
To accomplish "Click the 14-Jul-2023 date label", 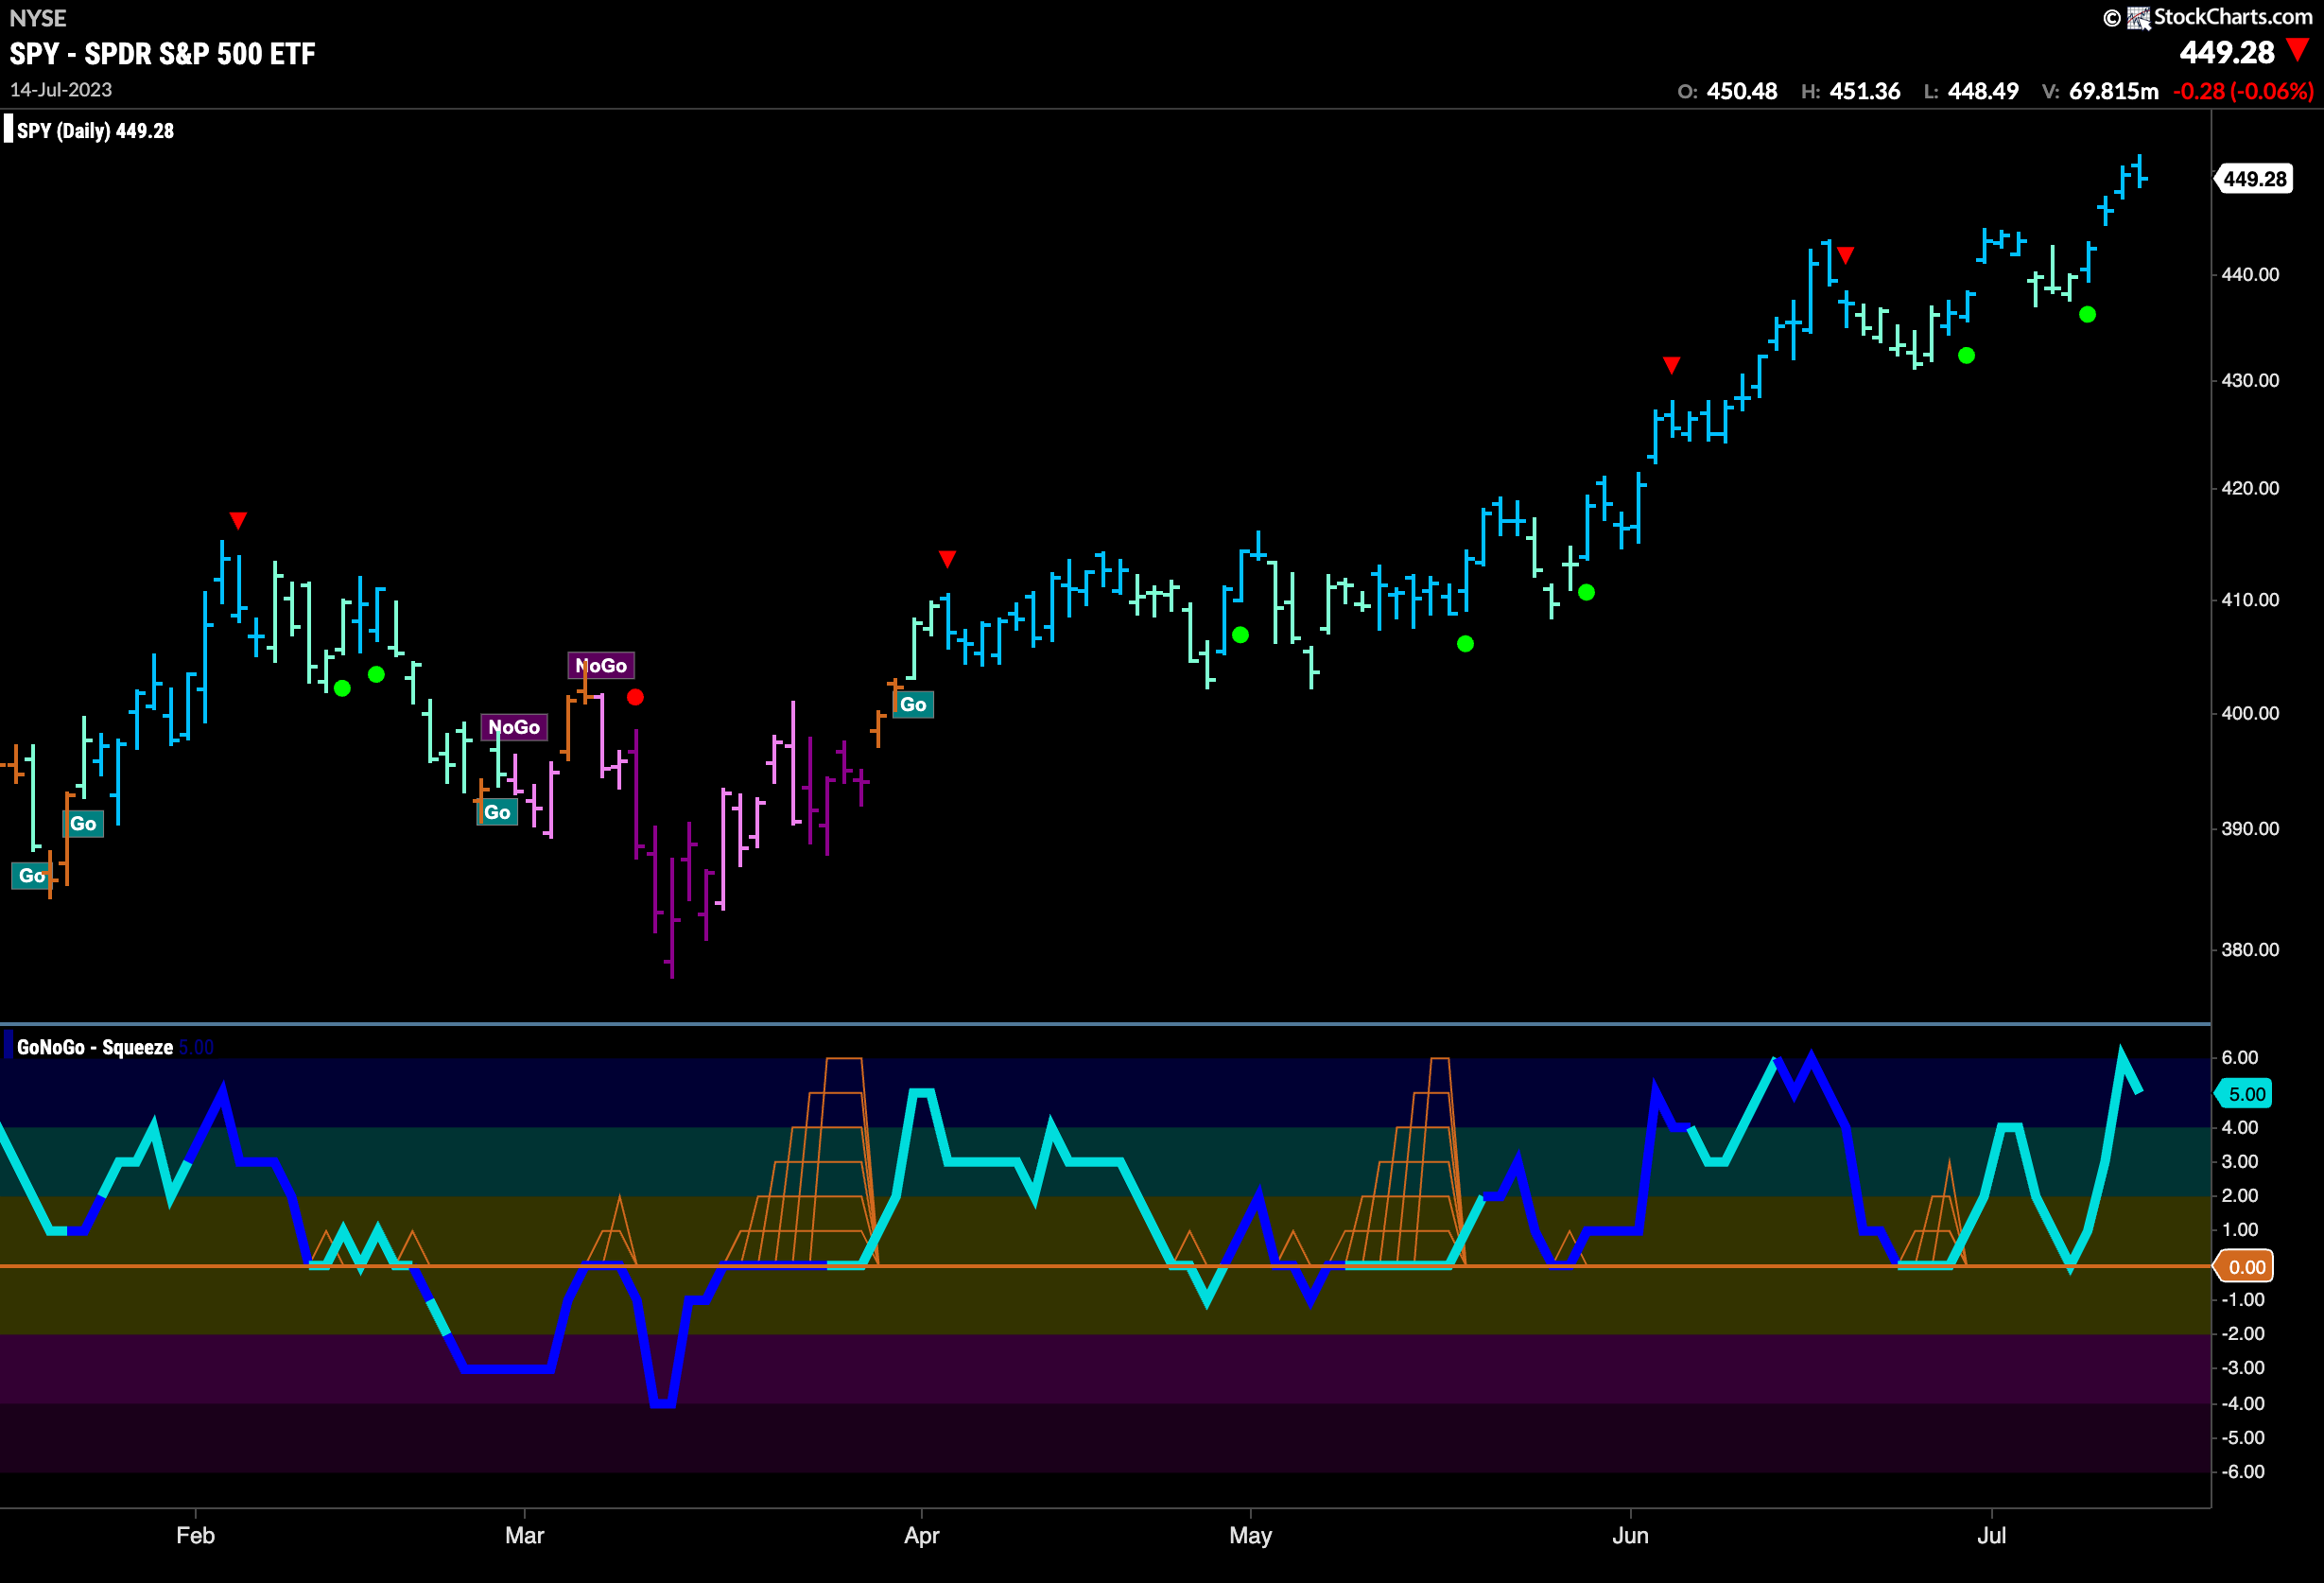I will pyautogui.click(x=61, y=90).
